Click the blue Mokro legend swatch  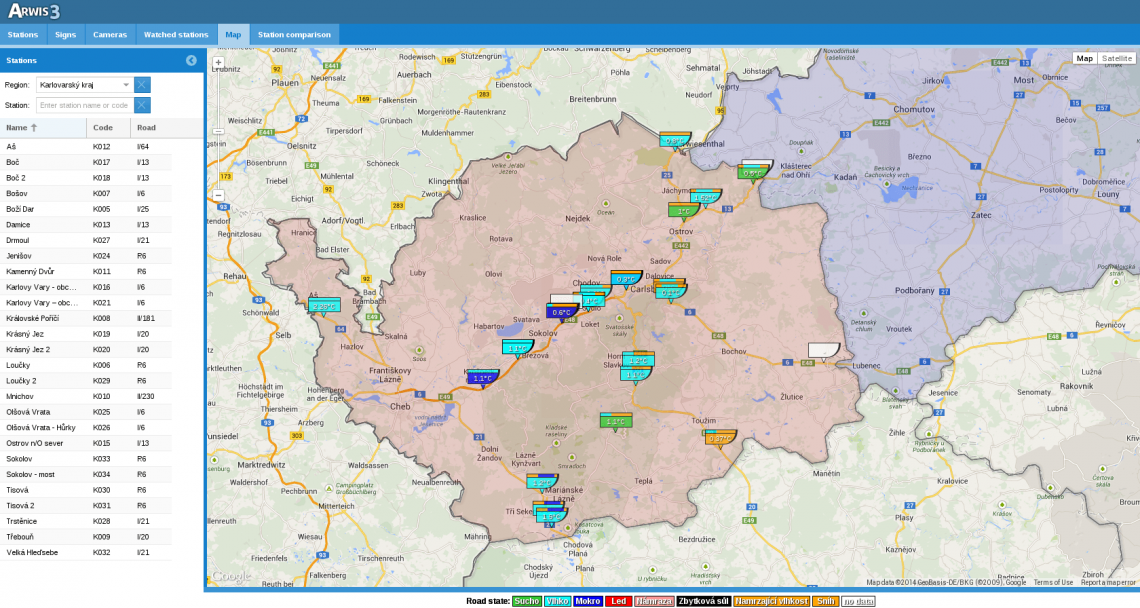[588, 601]
